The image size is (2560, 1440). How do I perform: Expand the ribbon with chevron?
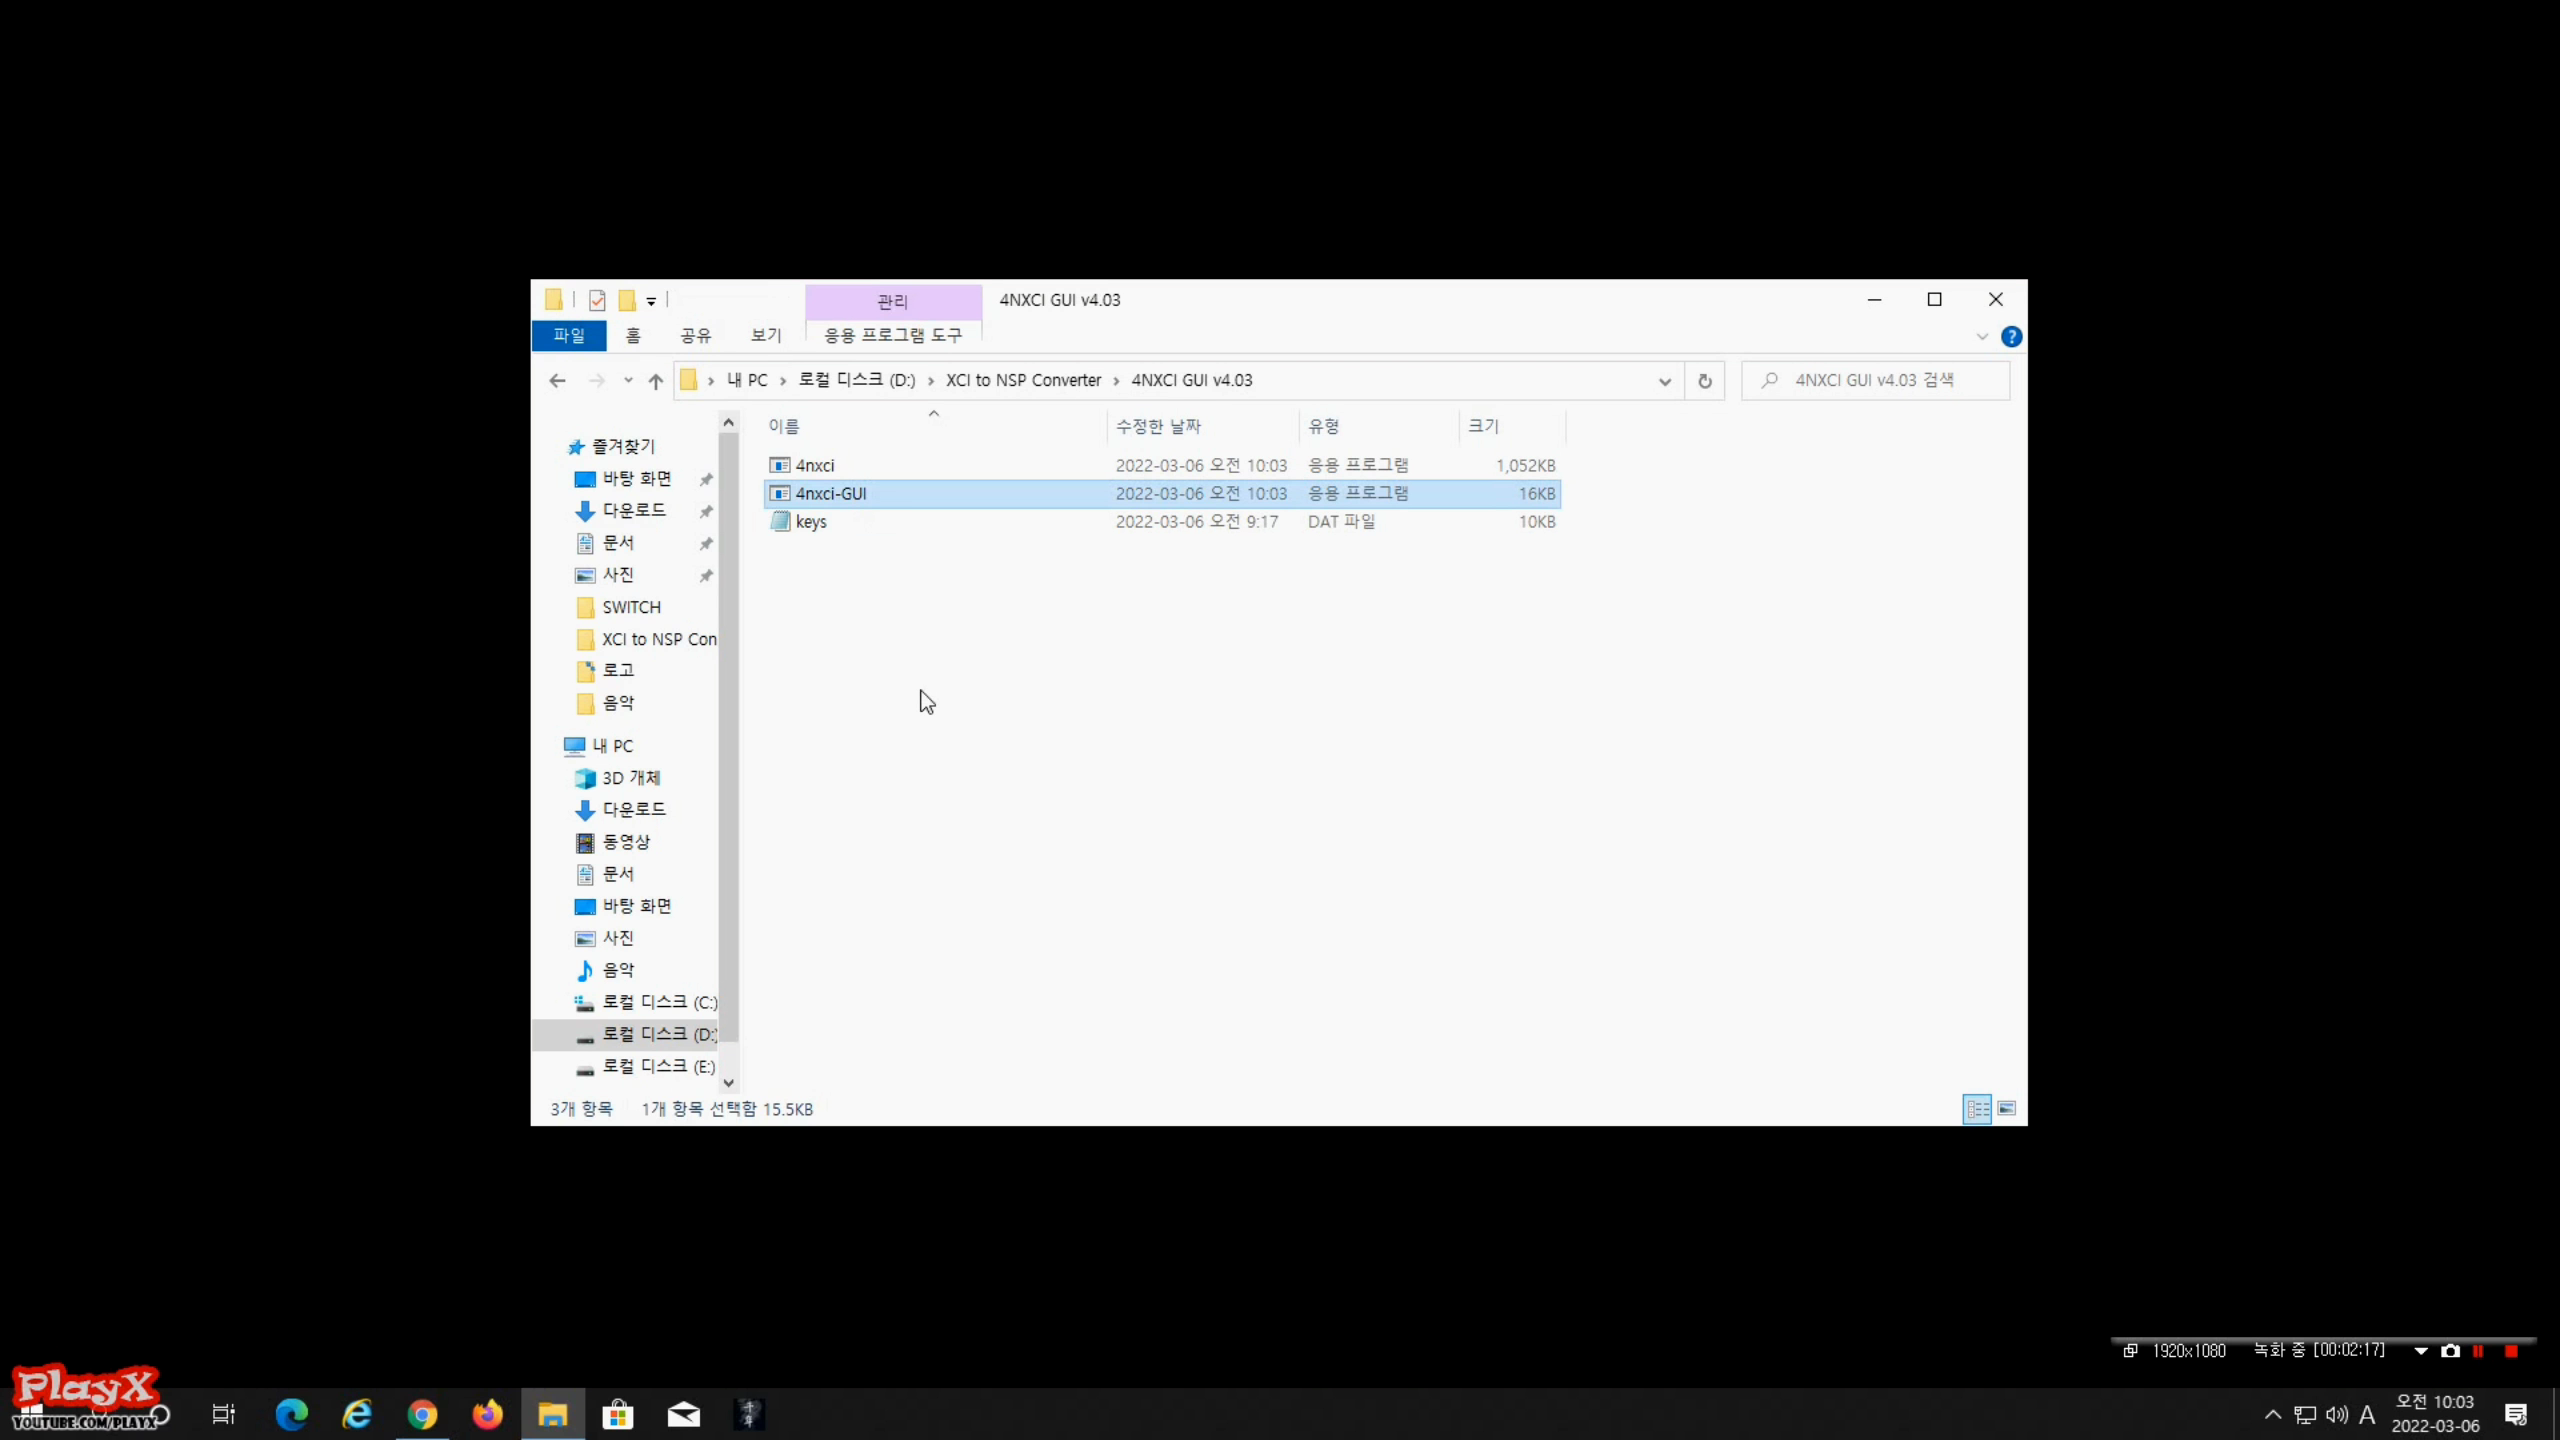tap(1982, 337)
